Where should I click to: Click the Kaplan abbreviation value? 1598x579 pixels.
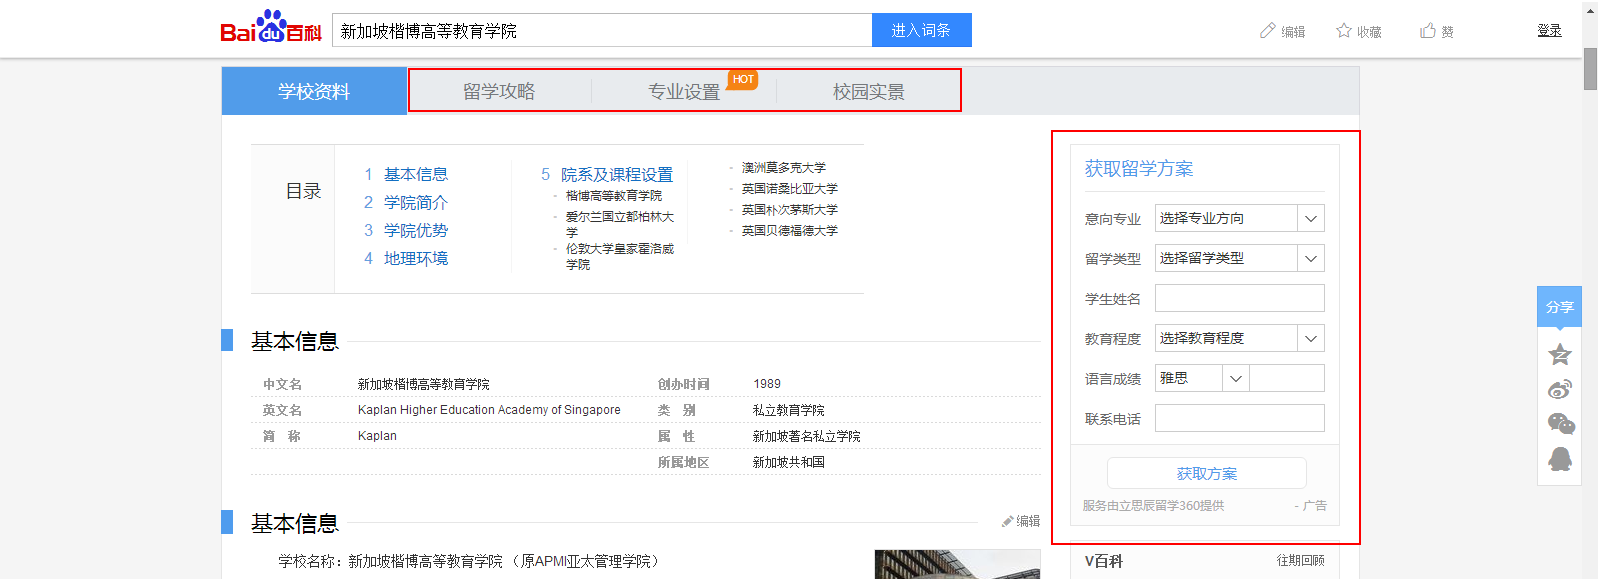[377, 436]
